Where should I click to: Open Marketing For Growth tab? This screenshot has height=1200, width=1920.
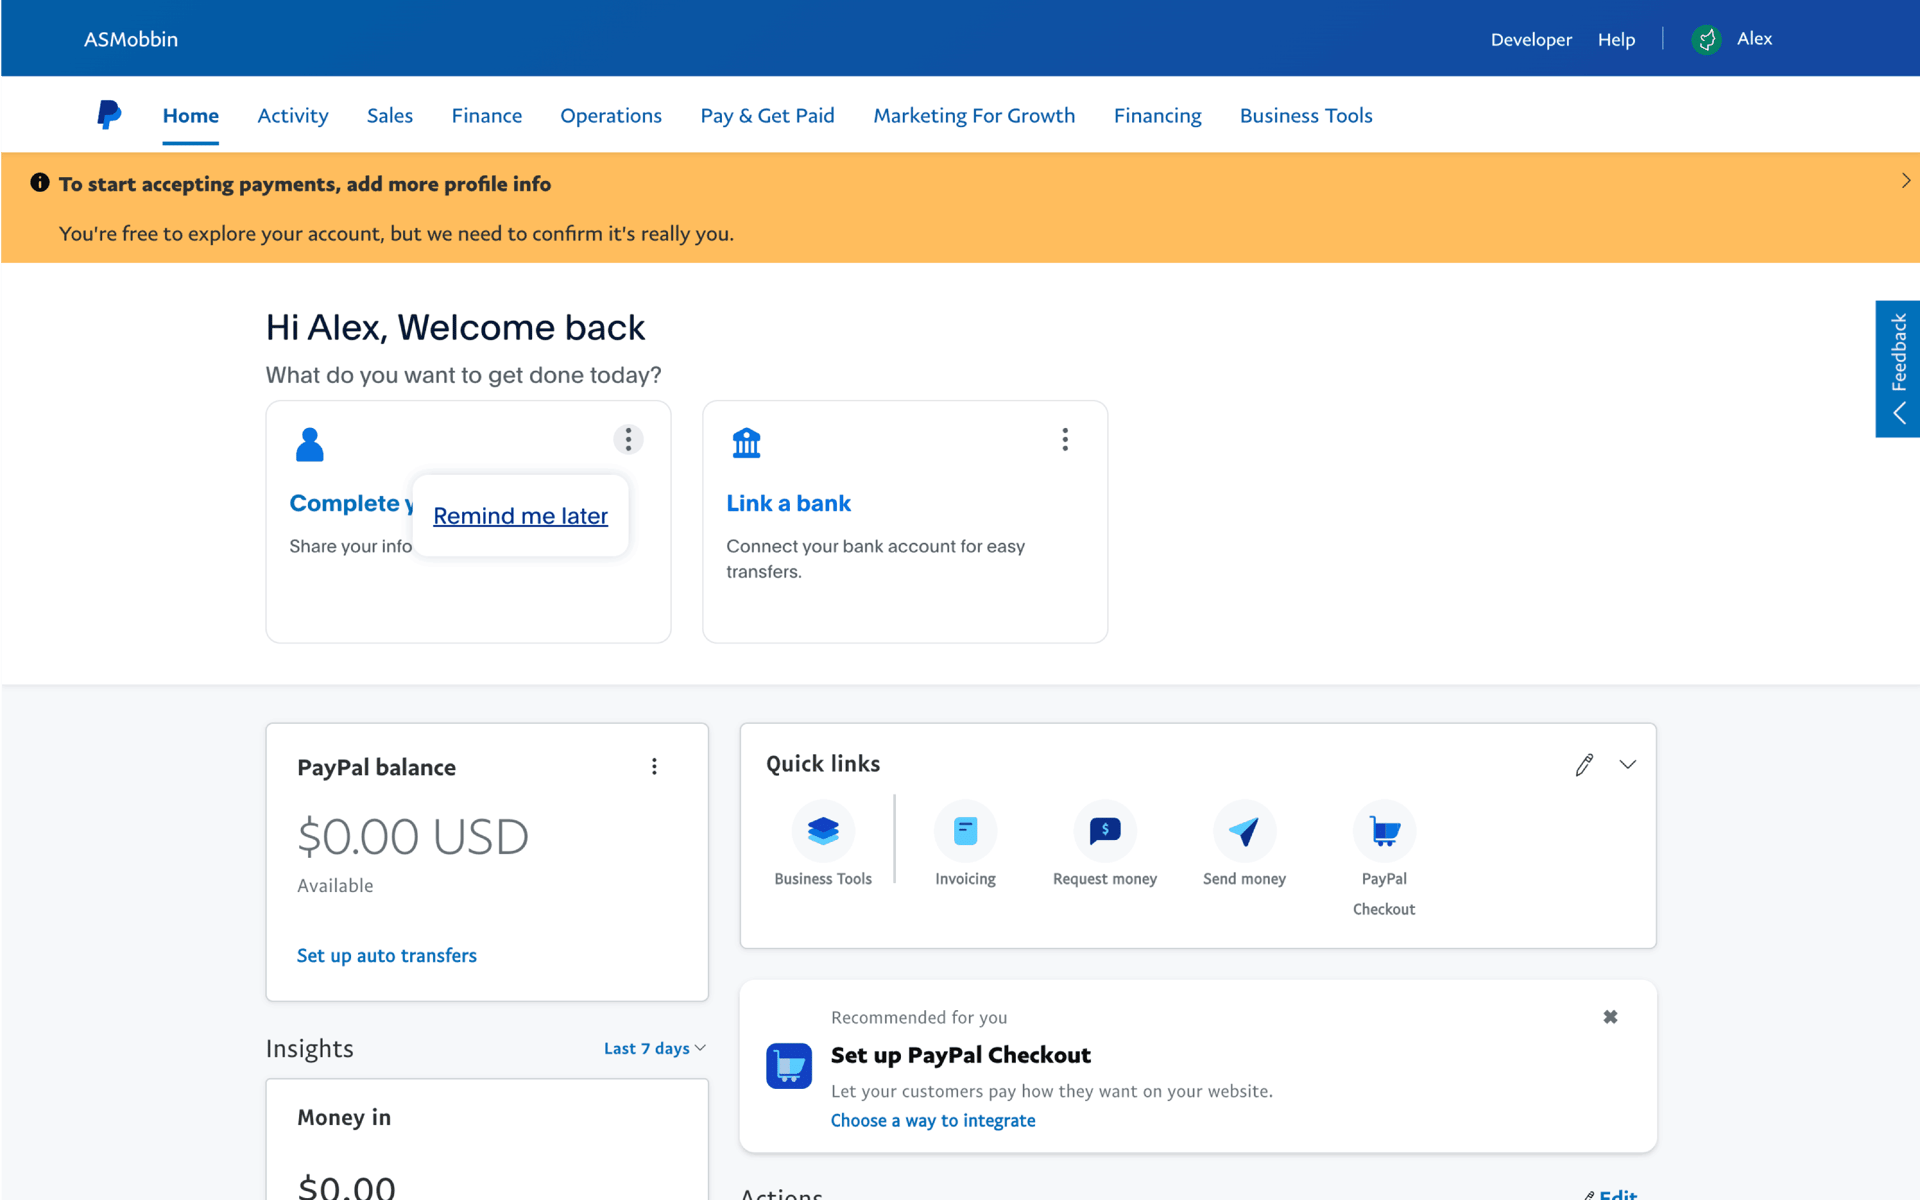coord(974,116)
